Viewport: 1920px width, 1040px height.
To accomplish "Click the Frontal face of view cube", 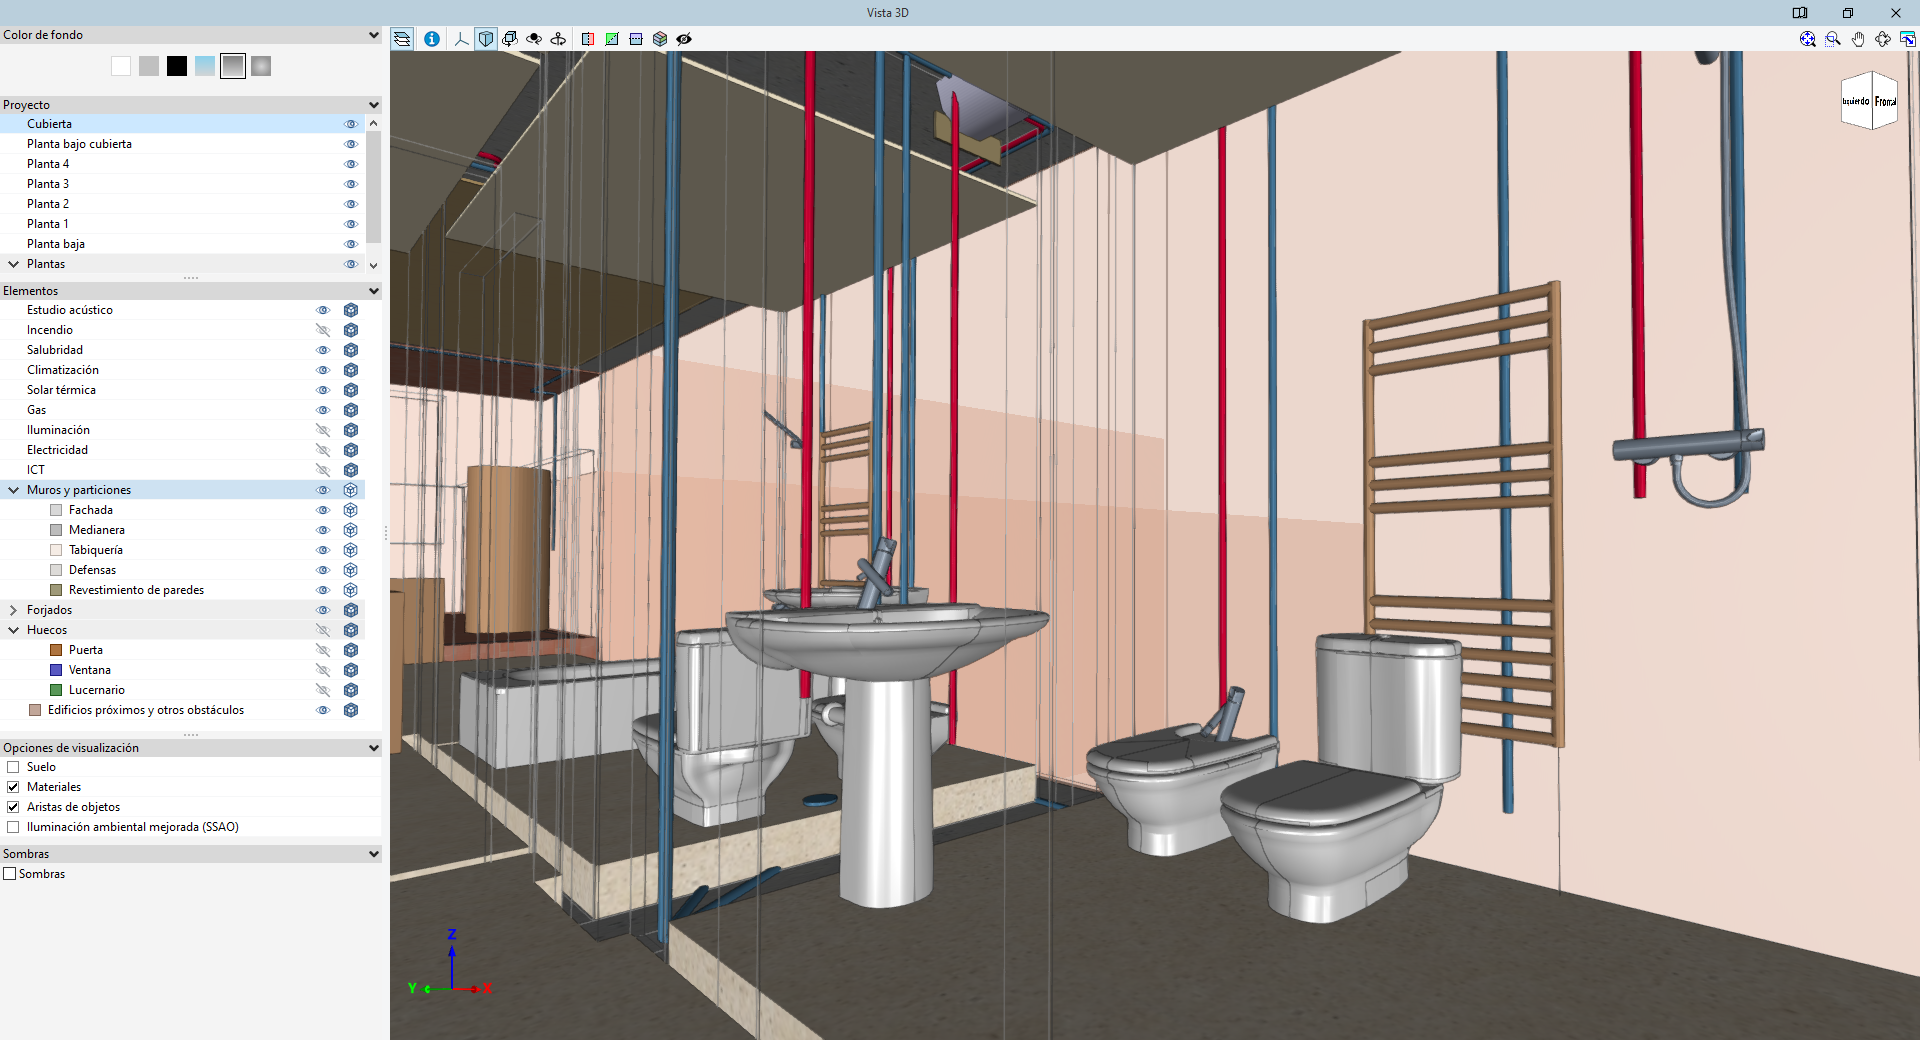I will coord(1885,101).
